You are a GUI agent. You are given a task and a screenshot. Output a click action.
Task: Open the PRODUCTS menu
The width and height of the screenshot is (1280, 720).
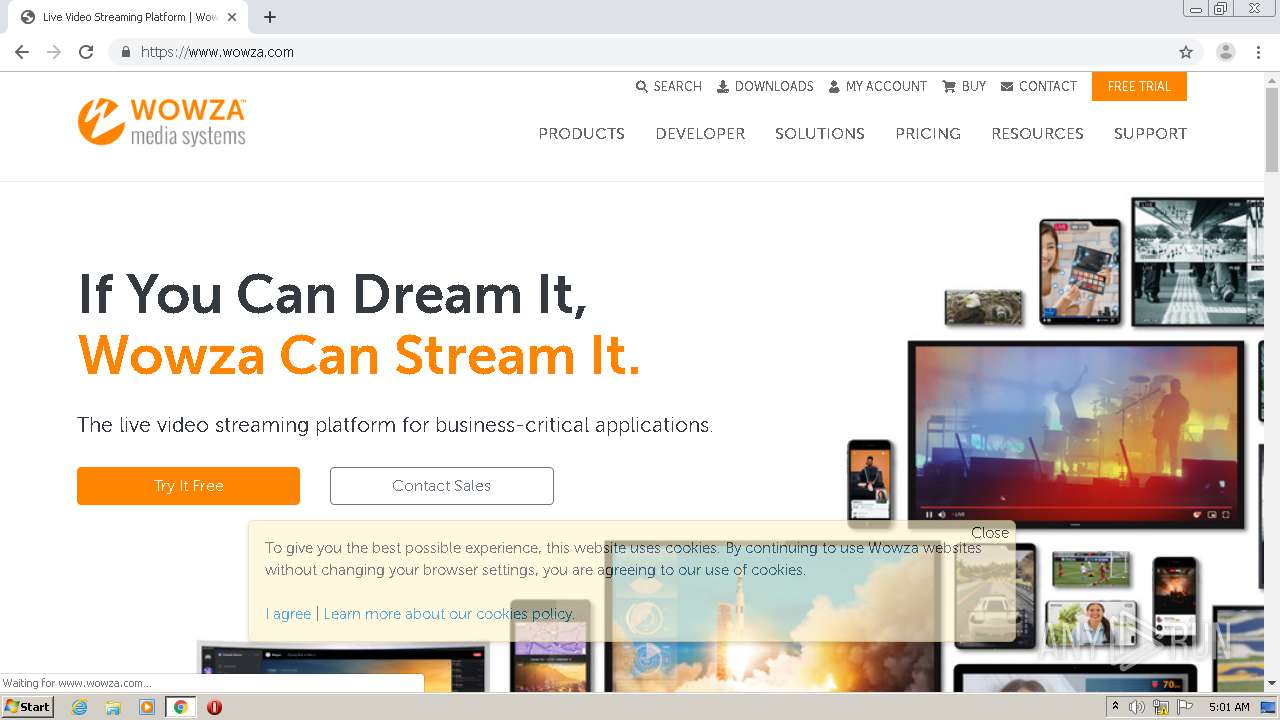coord(581,133)
